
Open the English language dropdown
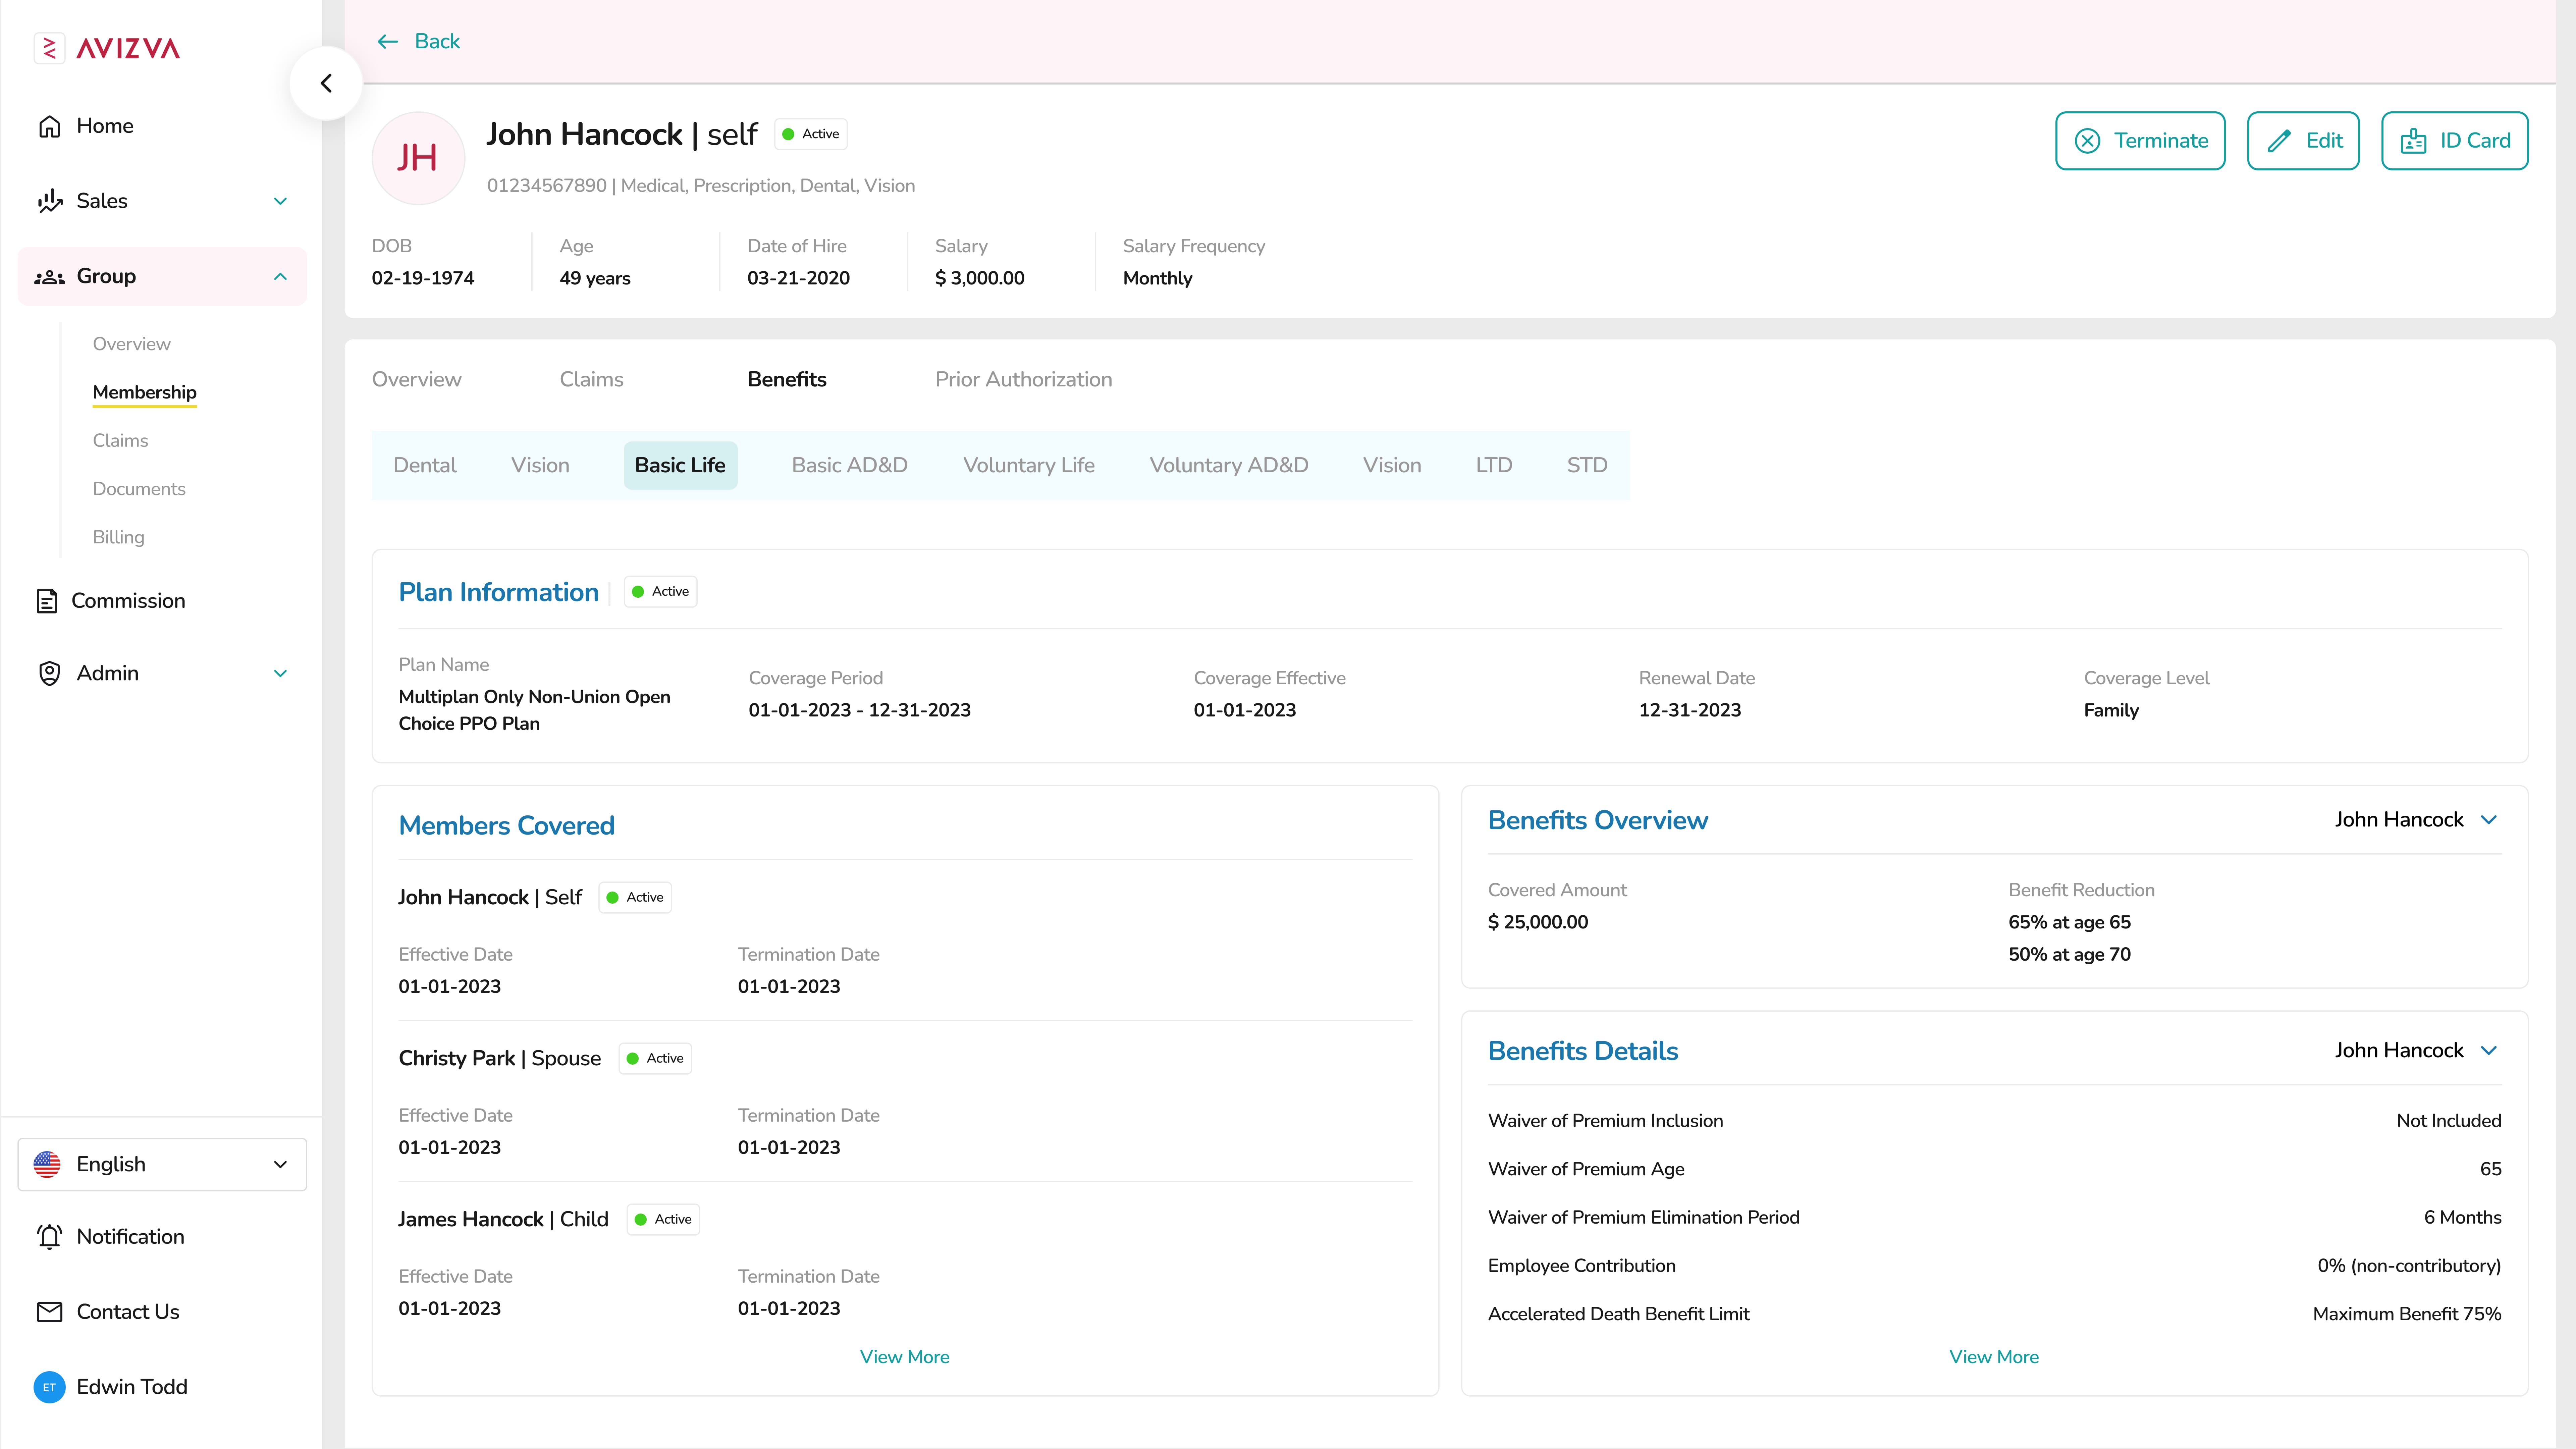(162, 1164)
